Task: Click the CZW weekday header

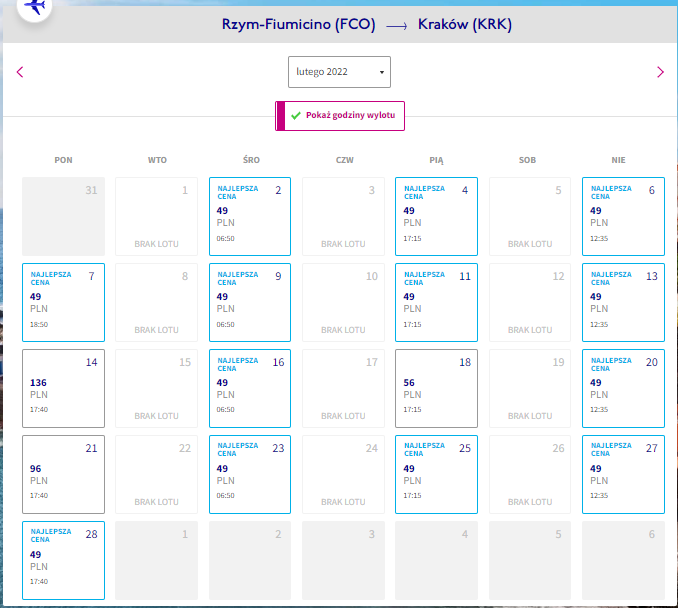Action: (345, 160)
